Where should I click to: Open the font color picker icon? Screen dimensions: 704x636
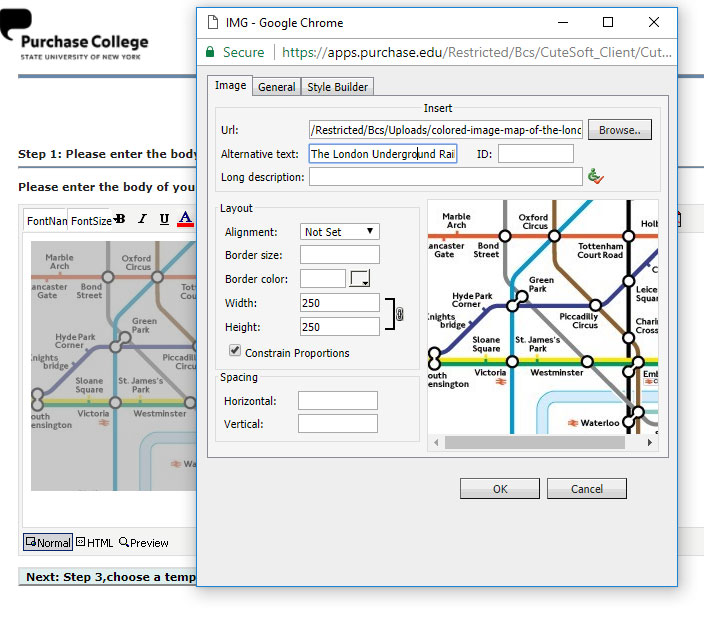(x=185, y=219)
